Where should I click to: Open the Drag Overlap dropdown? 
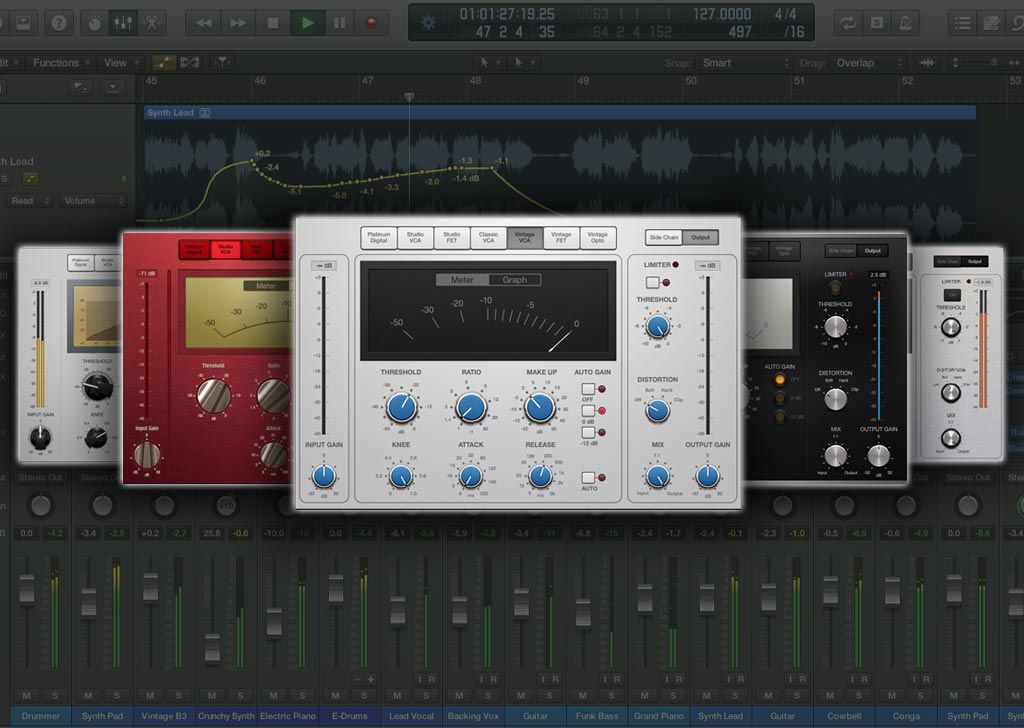point(868,63)
